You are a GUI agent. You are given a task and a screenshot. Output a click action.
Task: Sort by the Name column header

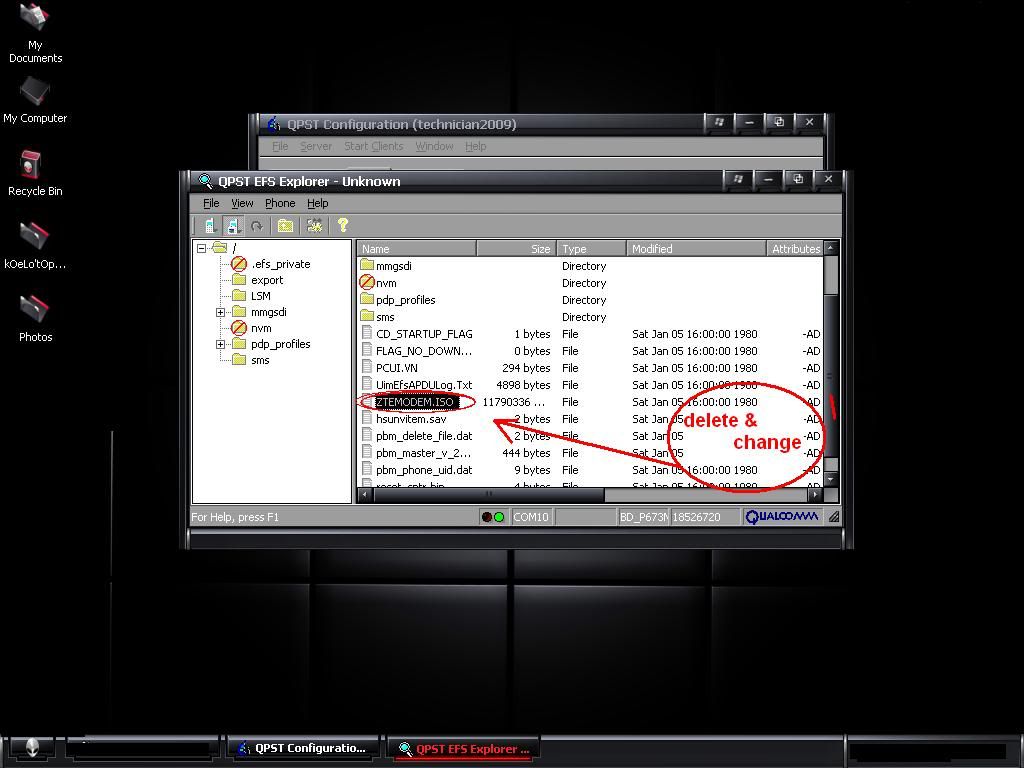click(417, 249)
